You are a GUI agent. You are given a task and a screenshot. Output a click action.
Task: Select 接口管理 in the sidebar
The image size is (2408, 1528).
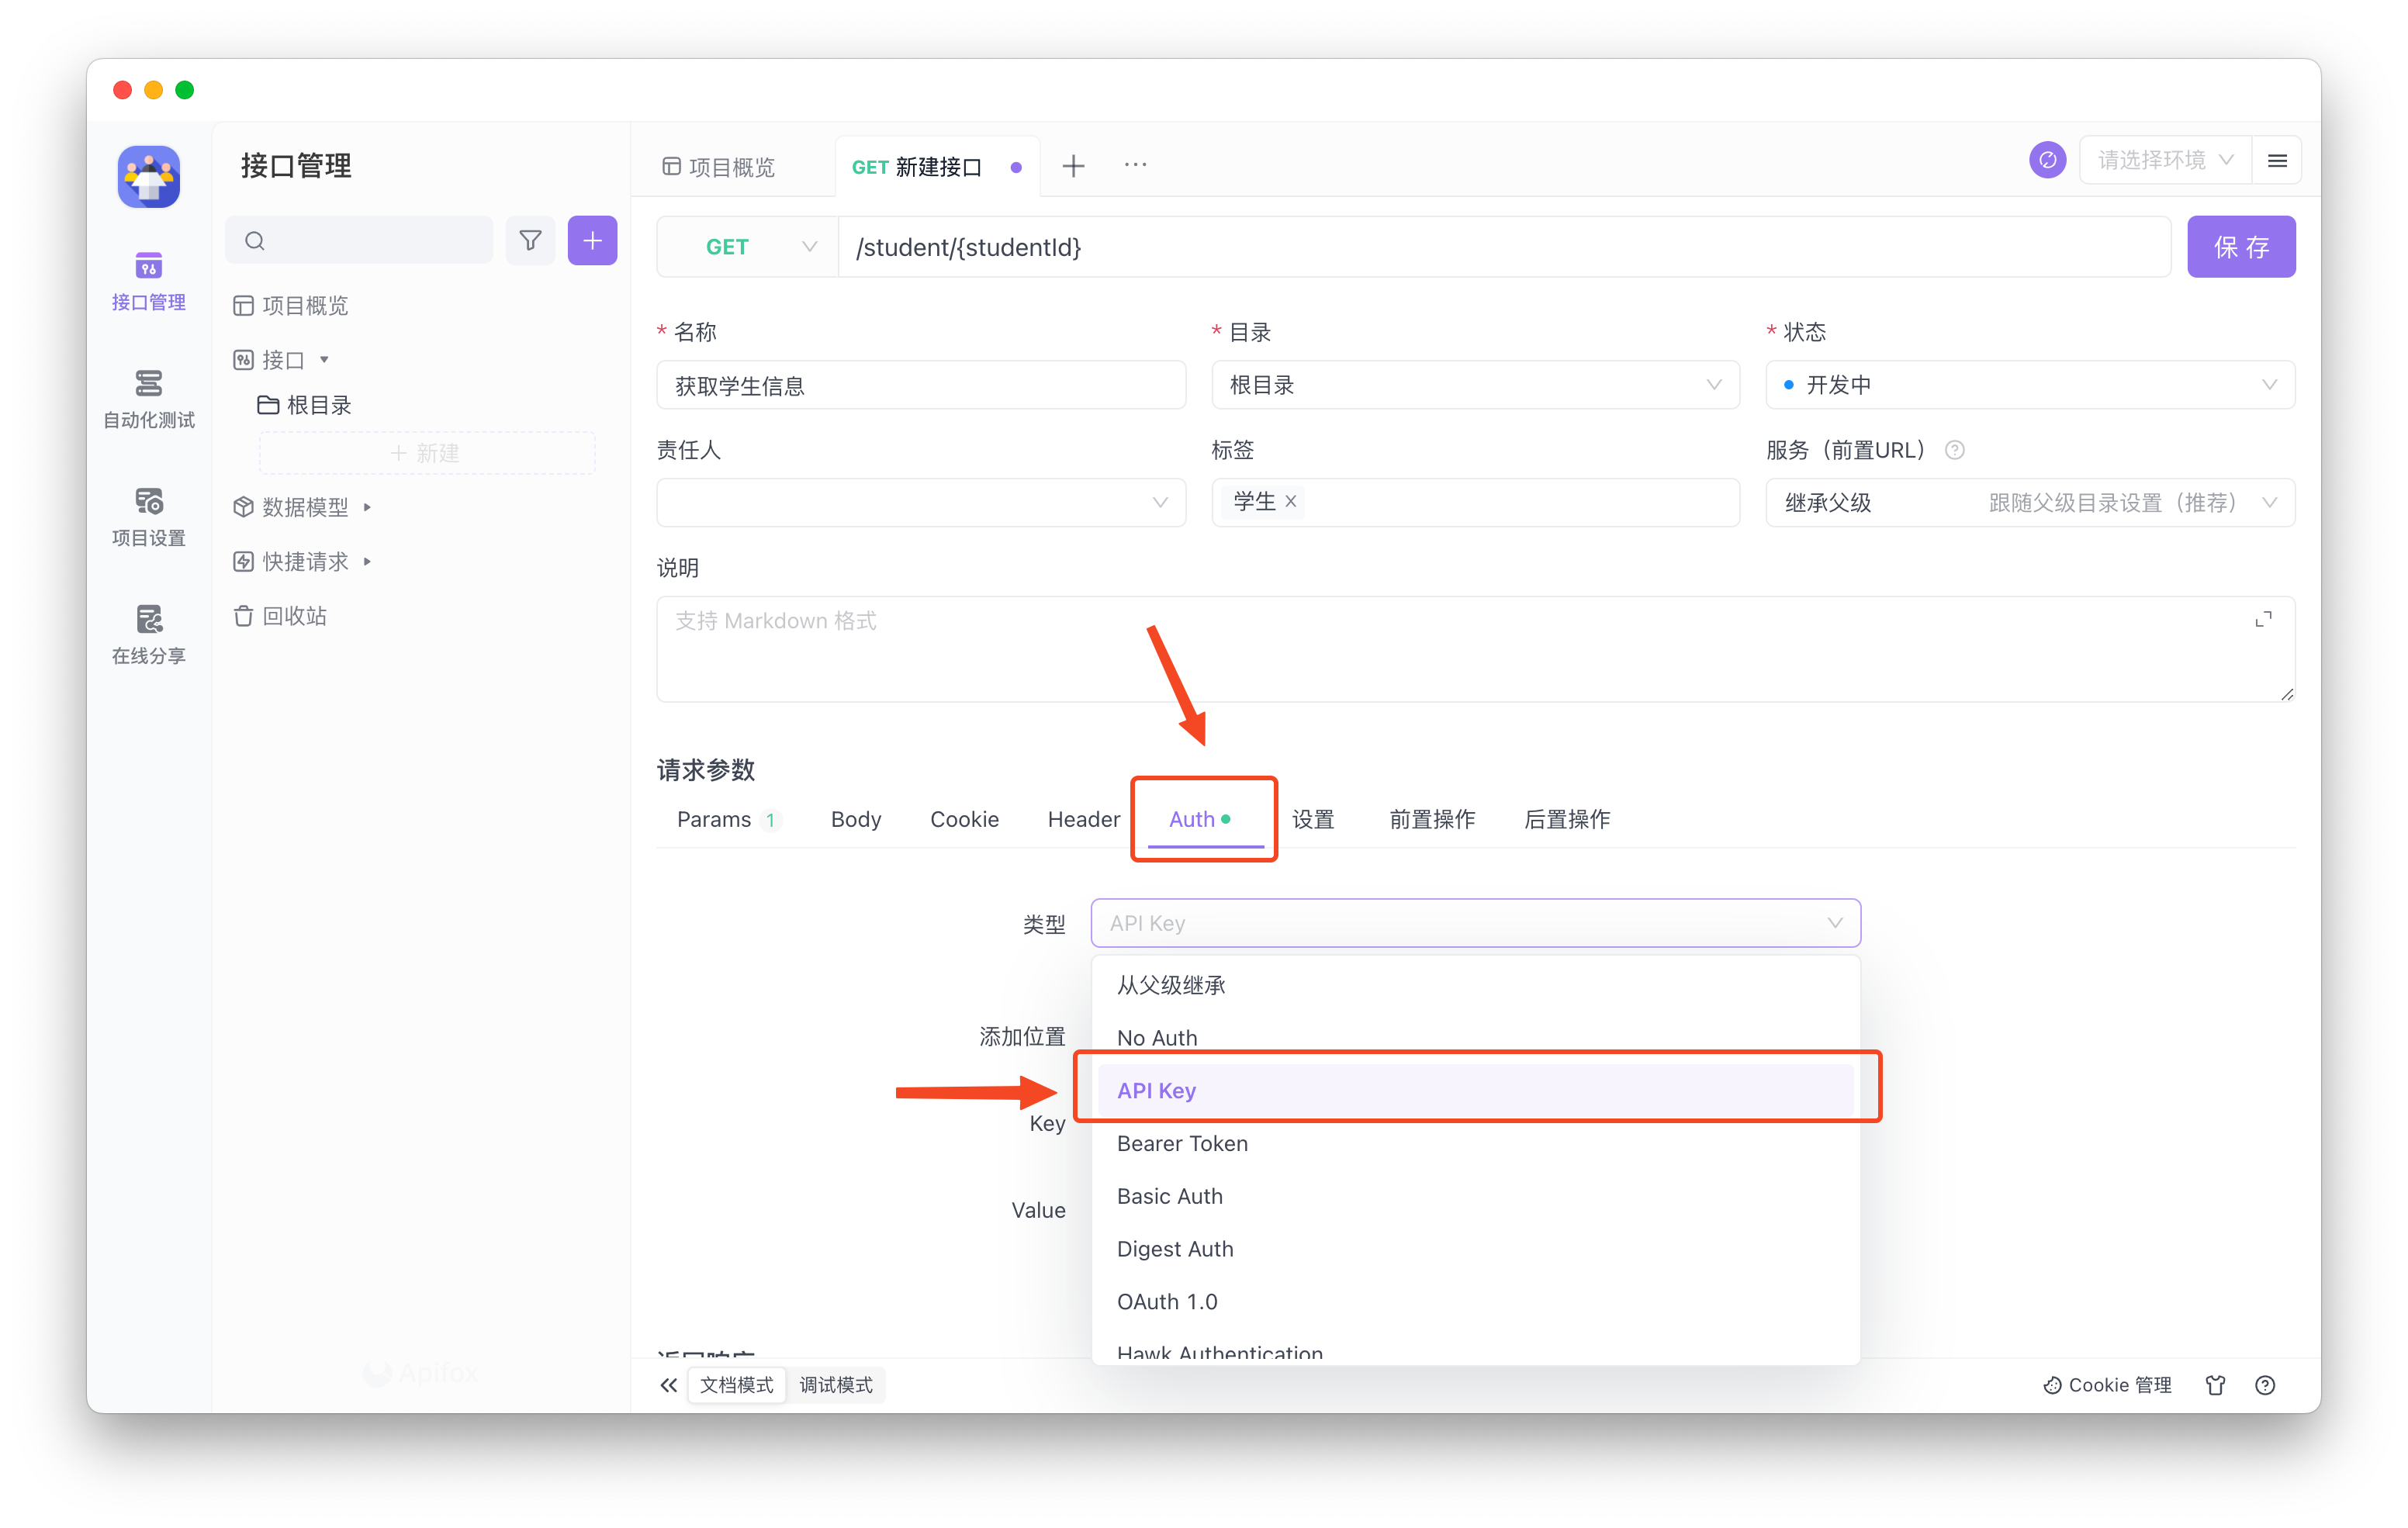149,282
